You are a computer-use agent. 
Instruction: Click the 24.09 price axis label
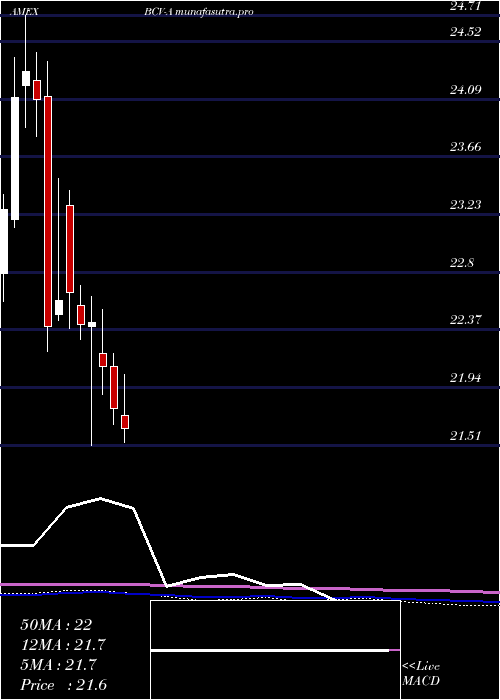pyautogui.click(x=465, y=90)
